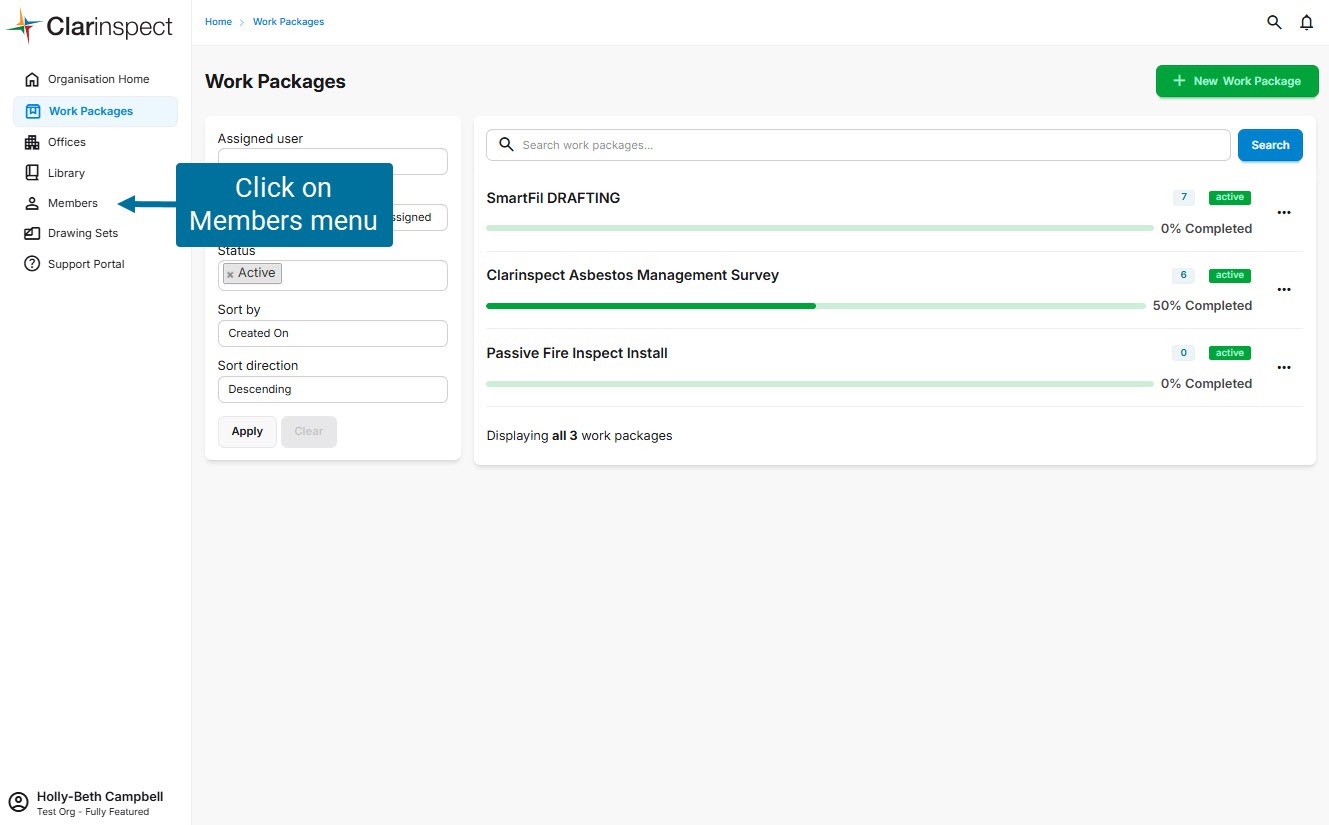This screenshot has width=1329, height=825.
Task: Click the Support Portal question mark icon
Action: click(32, 264)
